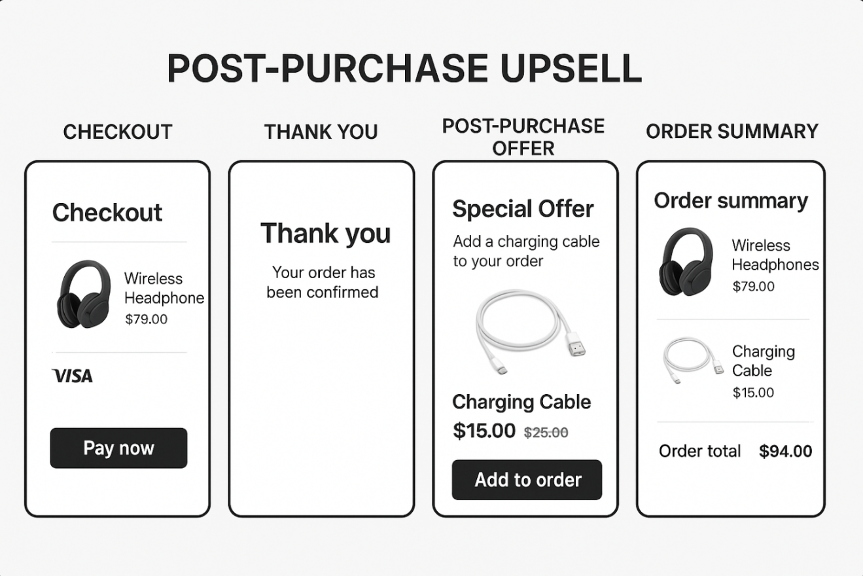This screenshot has height=576, width=864.
Task: Click the strikethrough $25.00 price
Action: [x=546, y=433]
